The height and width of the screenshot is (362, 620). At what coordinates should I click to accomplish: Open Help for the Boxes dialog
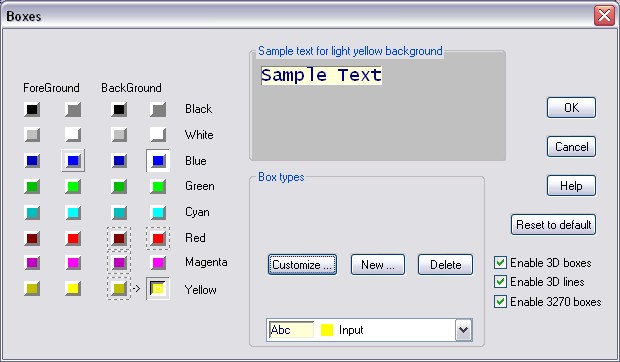[571, 186]
